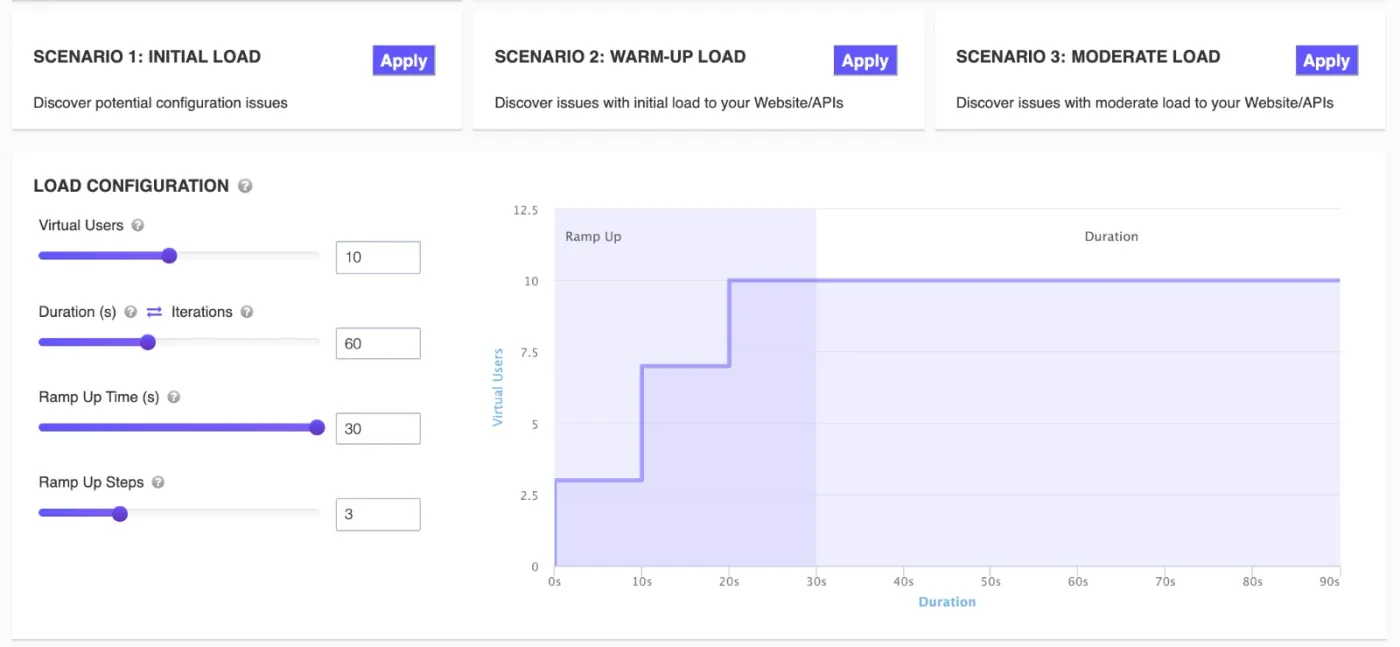This screenshot has width=1400, height=647.
Task: Click the LOAD CONFIGURATION heading
Action: pos(131,186)
